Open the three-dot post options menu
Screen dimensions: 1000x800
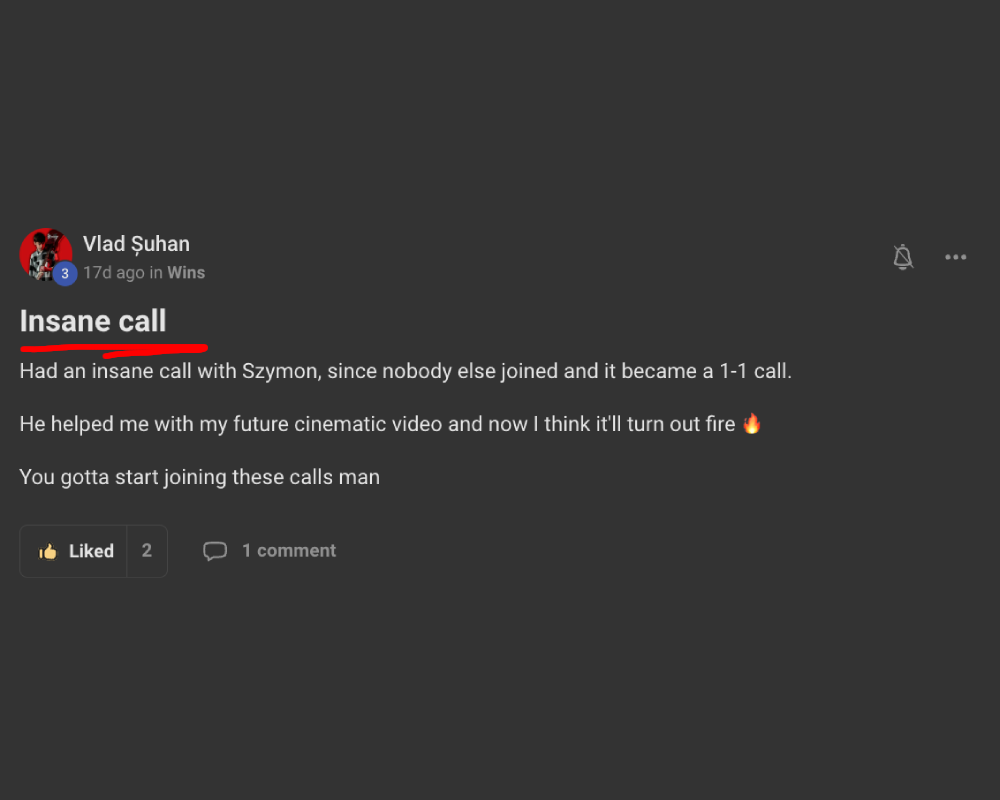[956, 257]
